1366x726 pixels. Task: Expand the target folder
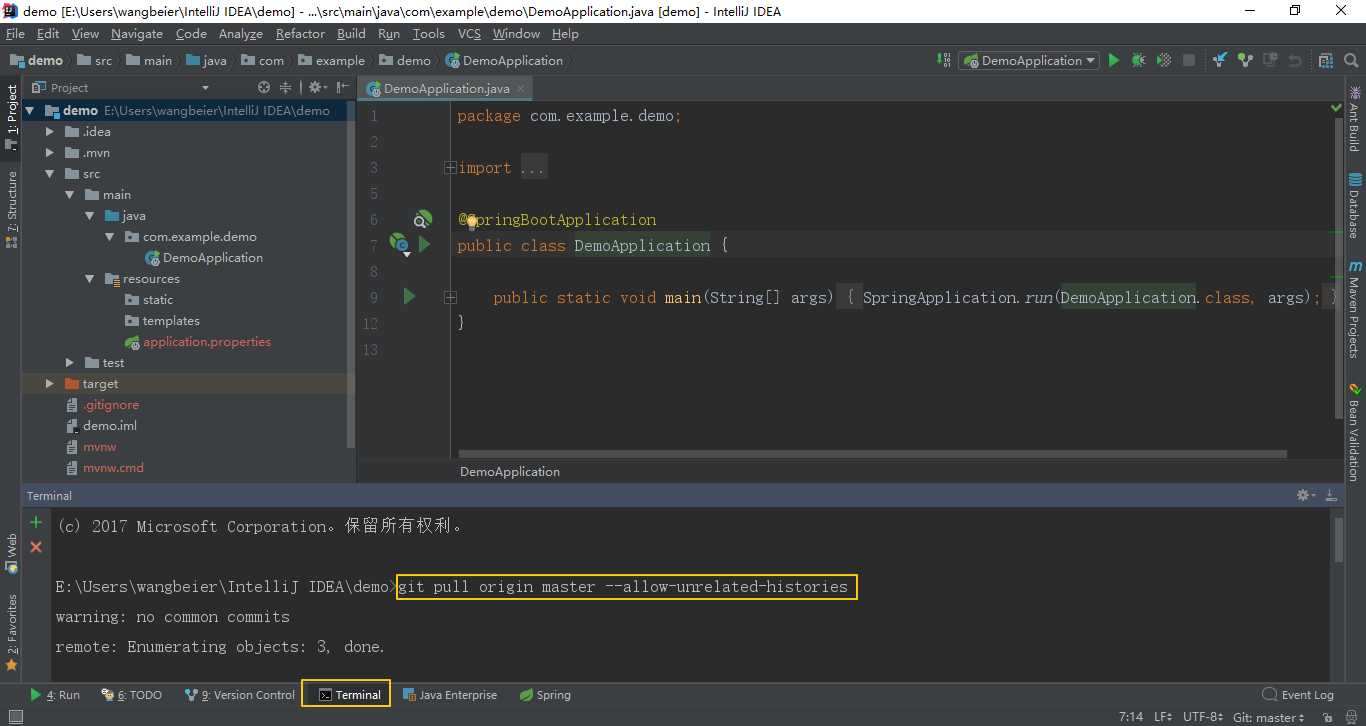pyautogui.click(x=50, y=383)
